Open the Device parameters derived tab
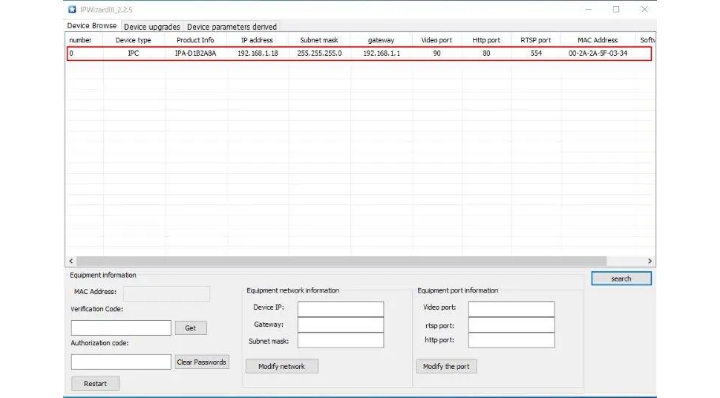This screenshot has width=720, height=398. pos(232,27)
